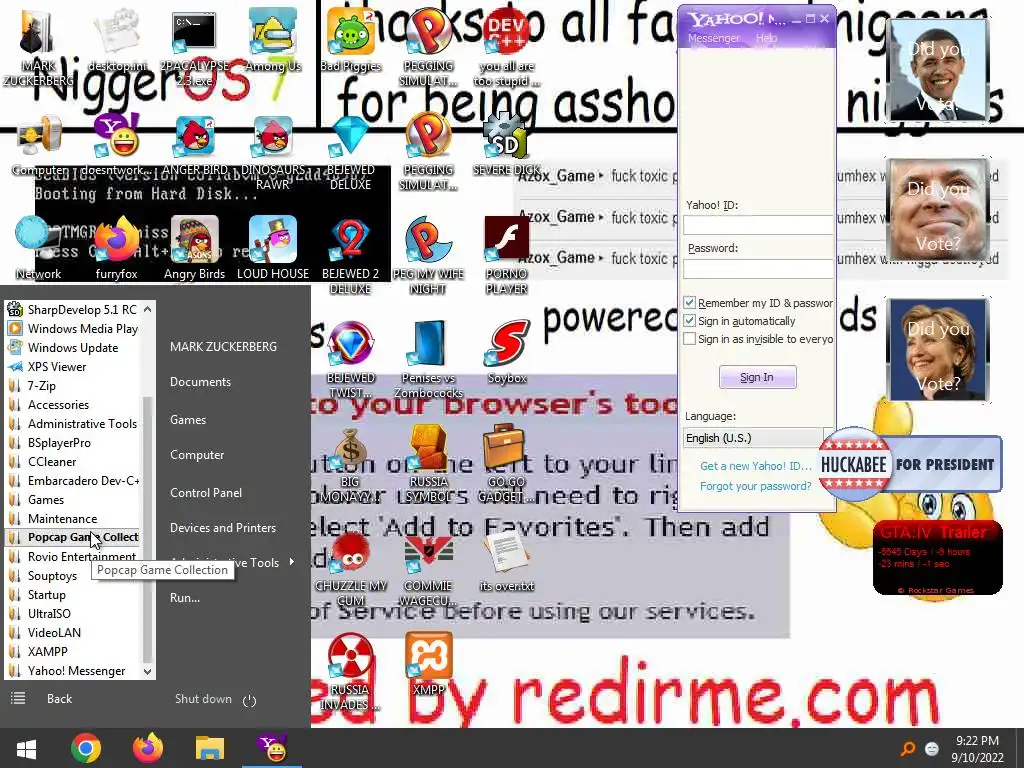The width and height of the screenshot is (1024, 768).
Task: Launch Windows Media Player from programs list
Action: pyautogui.click(x=72, y=328)
